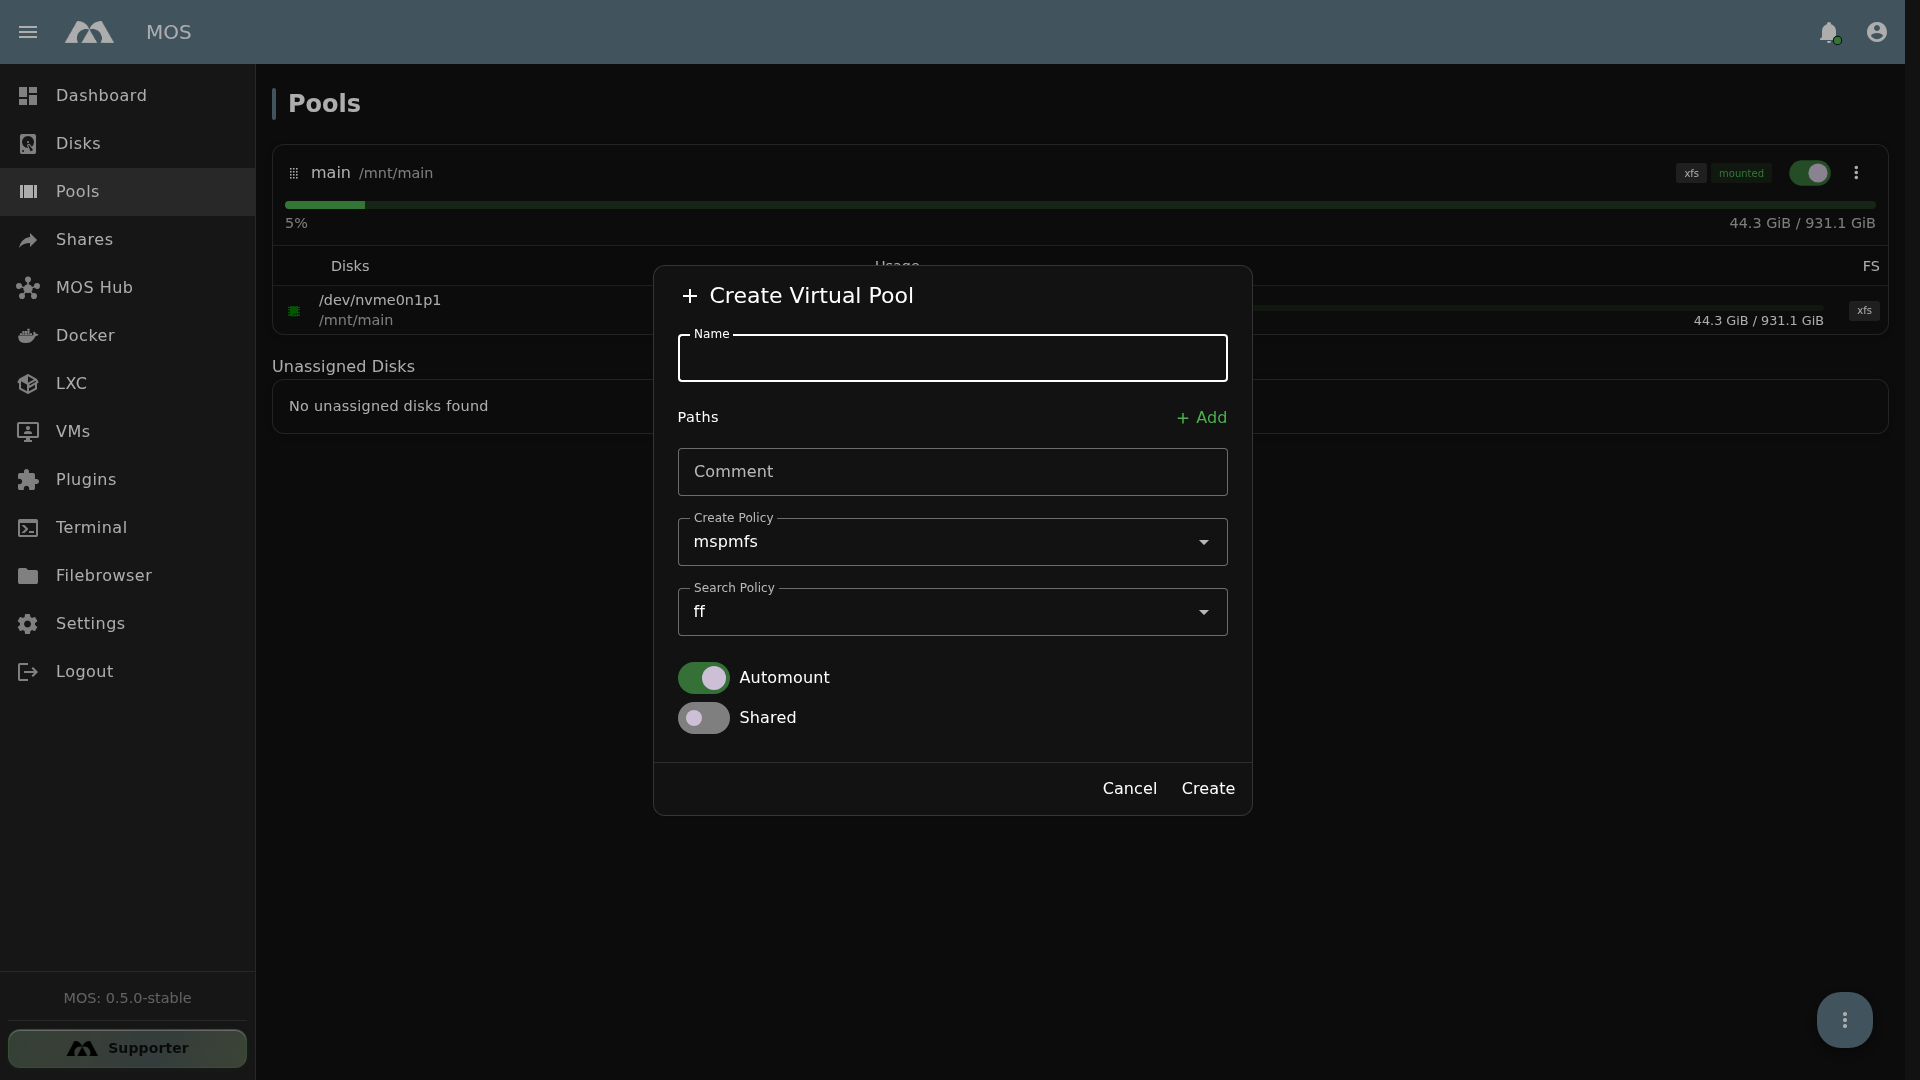The height and width of the screenshot is (1080, 1920).
Task: Click the mounted status badge
Action: click(x=1741, y=173)
